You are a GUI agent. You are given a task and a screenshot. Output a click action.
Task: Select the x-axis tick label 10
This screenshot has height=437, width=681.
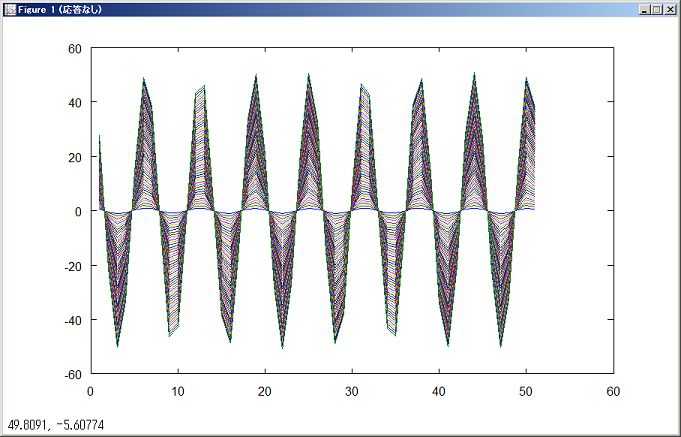[178, 391]
